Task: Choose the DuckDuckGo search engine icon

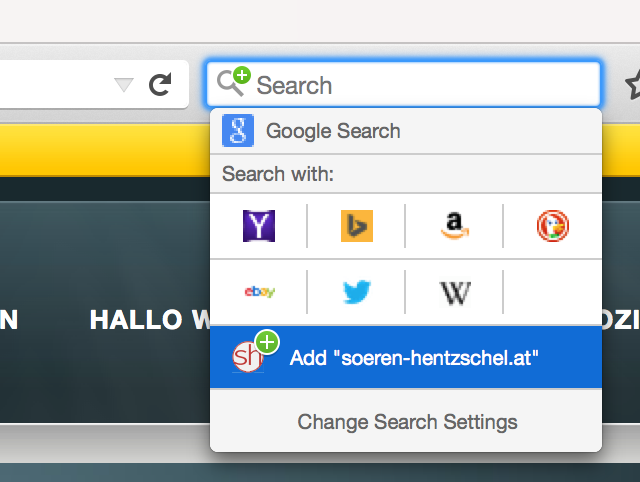Action: coord(552,227)
